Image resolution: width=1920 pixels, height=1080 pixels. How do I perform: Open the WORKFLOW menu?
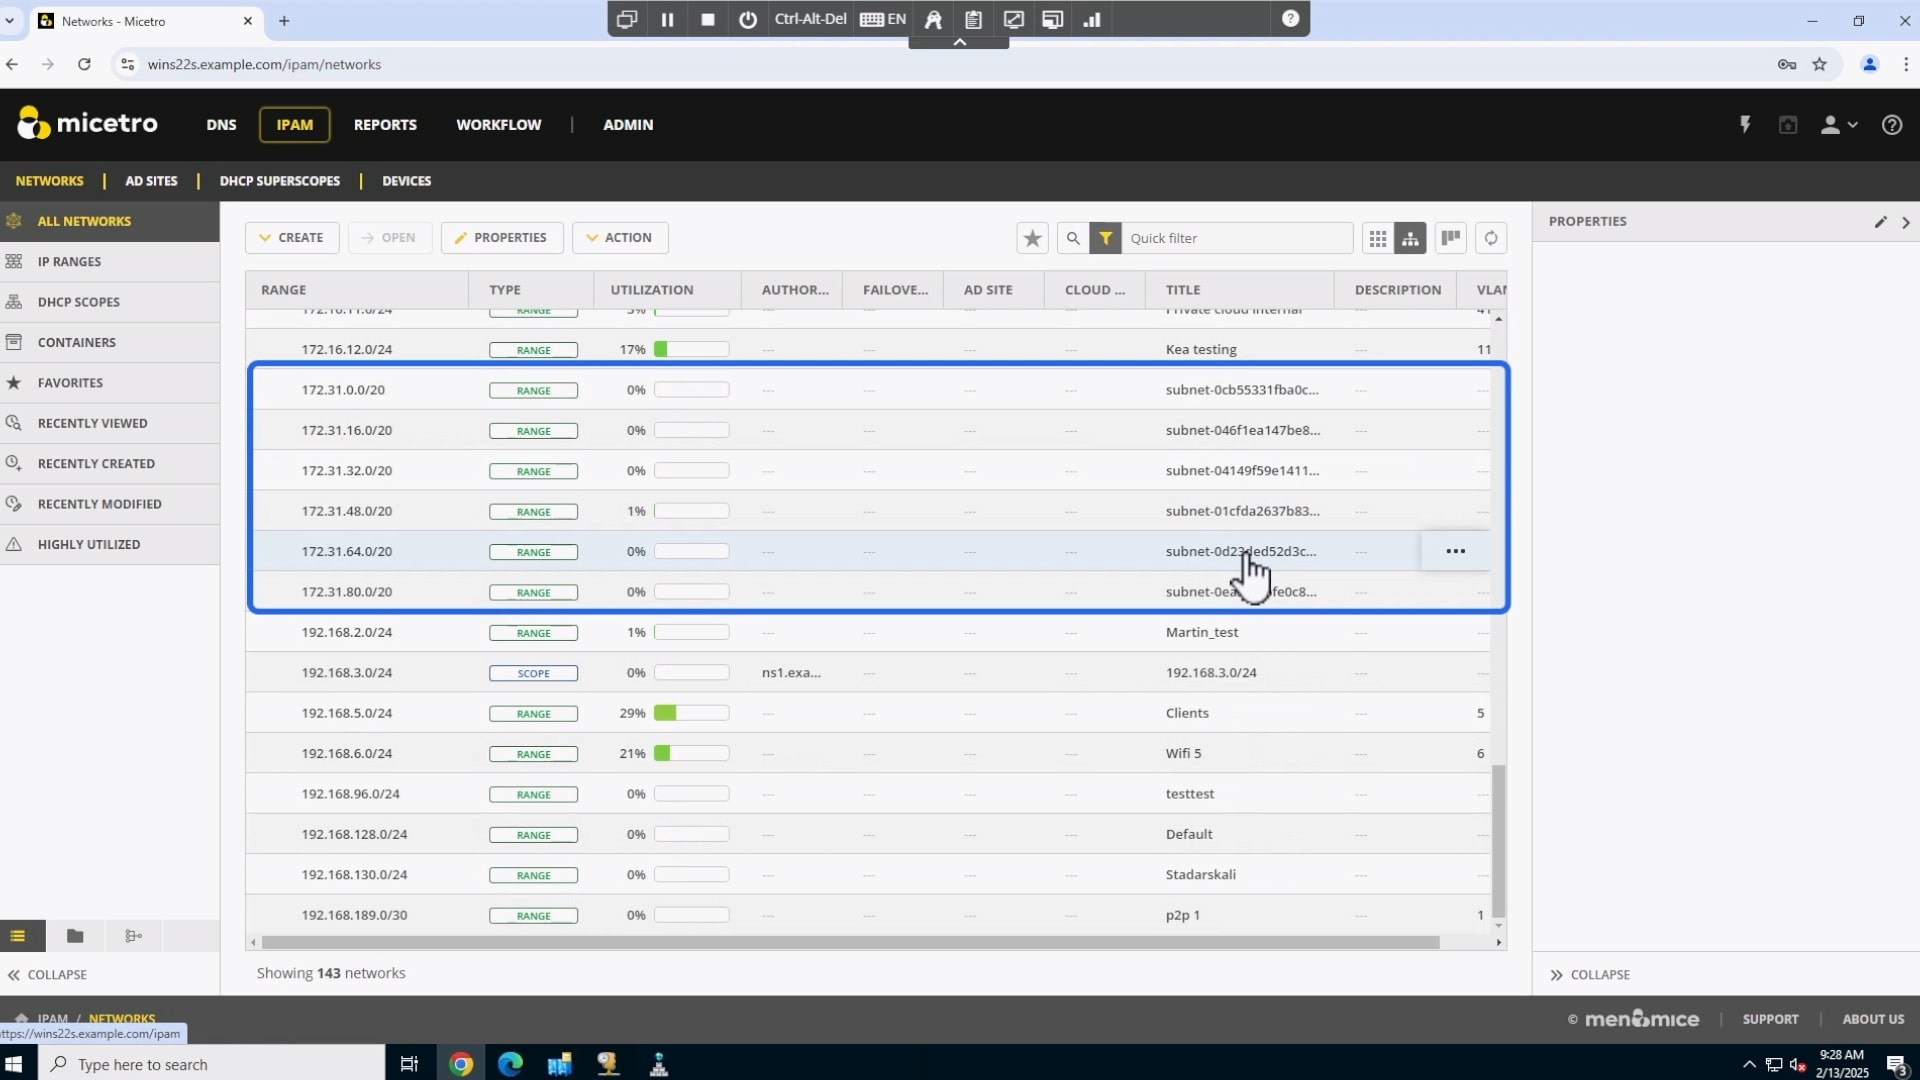point(498,124)
